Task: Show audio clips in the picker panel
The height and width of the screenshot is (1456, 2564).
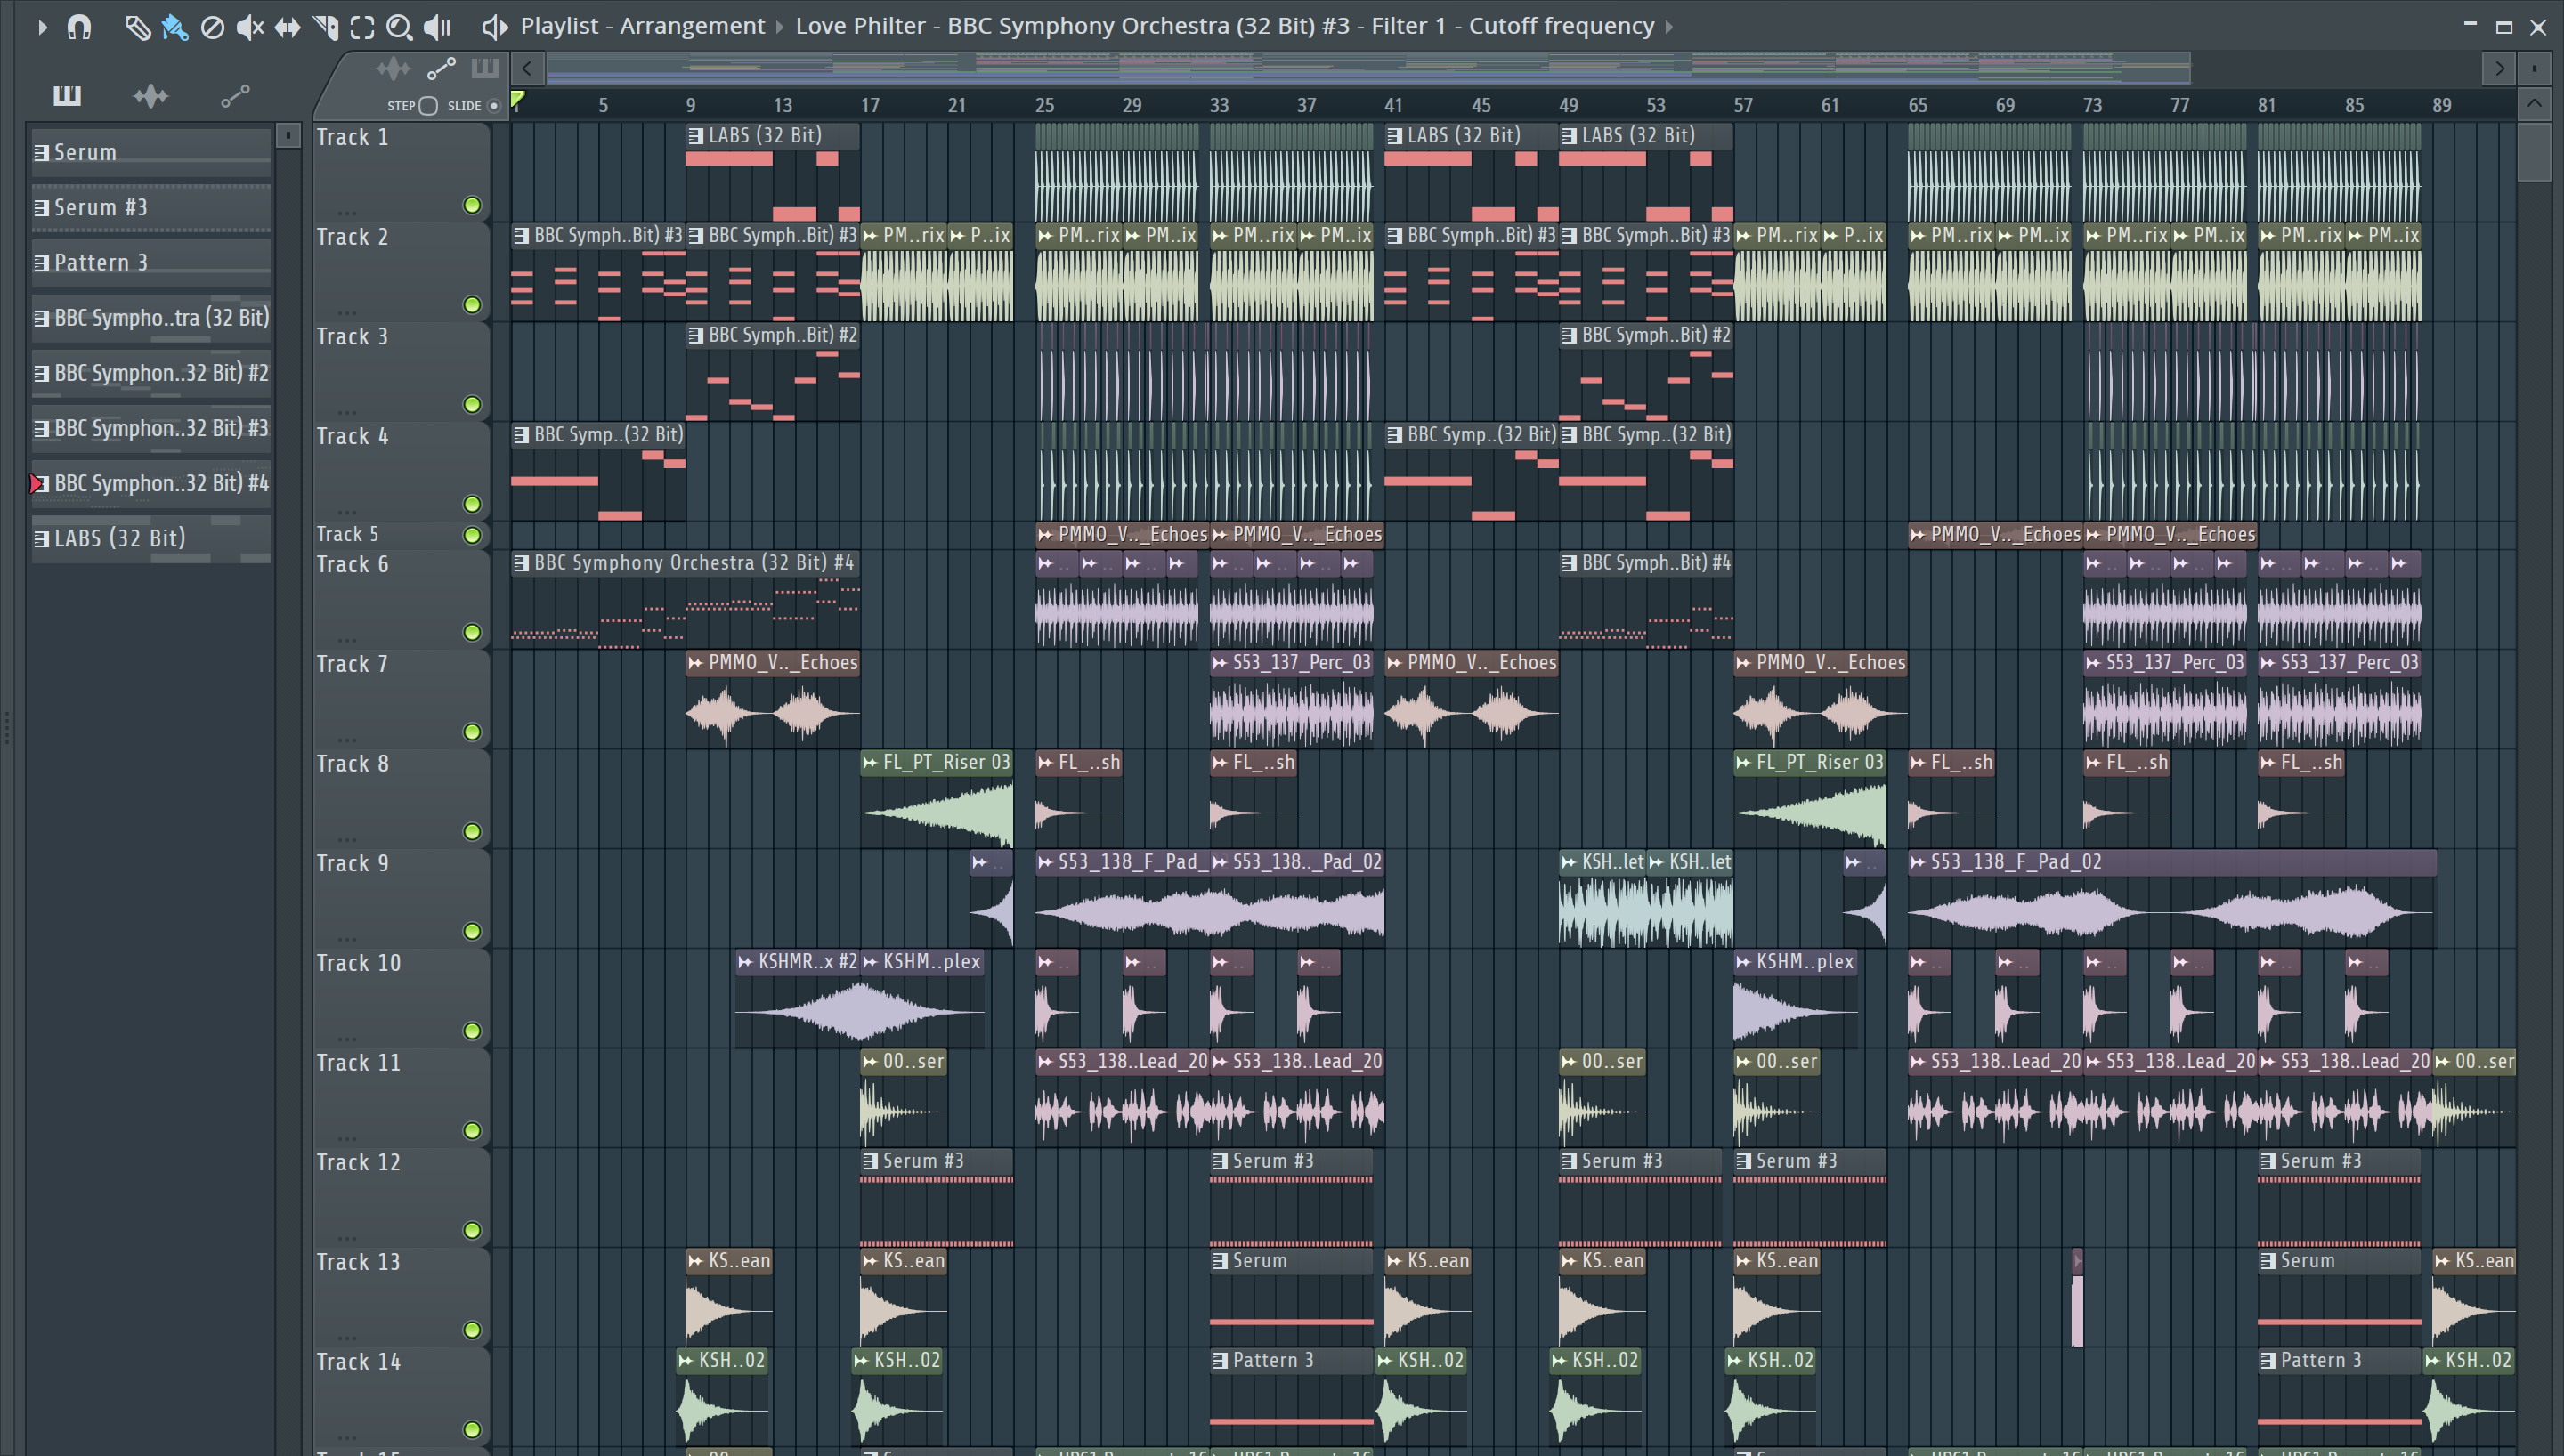Action: point(151,96)
